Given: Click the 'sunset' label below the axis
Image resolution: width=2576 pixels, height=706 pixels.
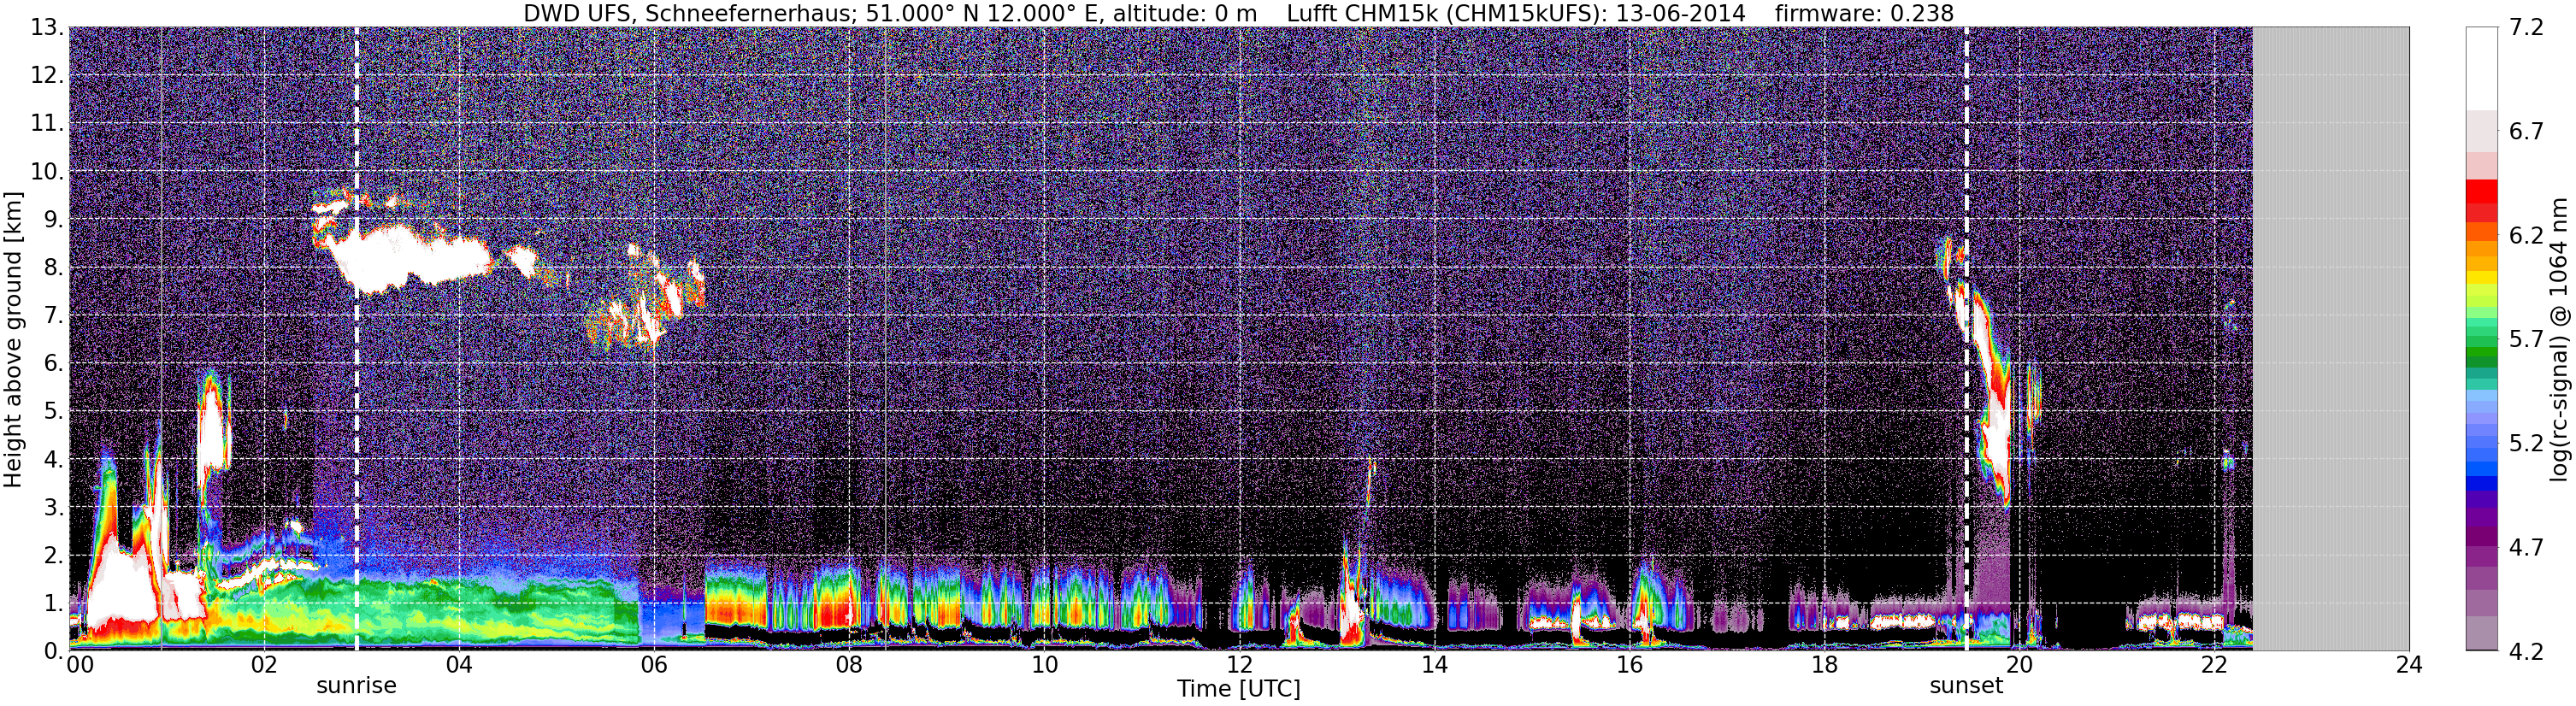Looking at the screenshot, I should coord(1966,686).
